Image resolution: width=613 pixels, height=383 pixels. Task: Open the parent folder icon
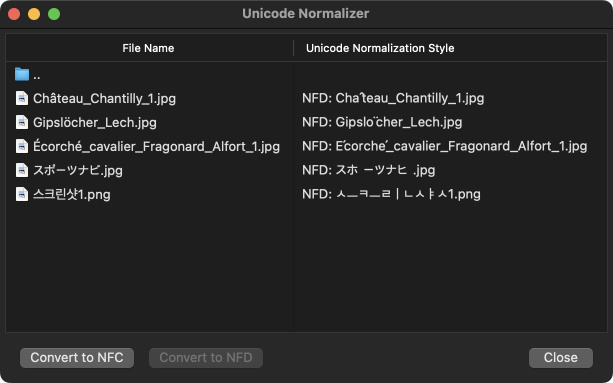22,74
